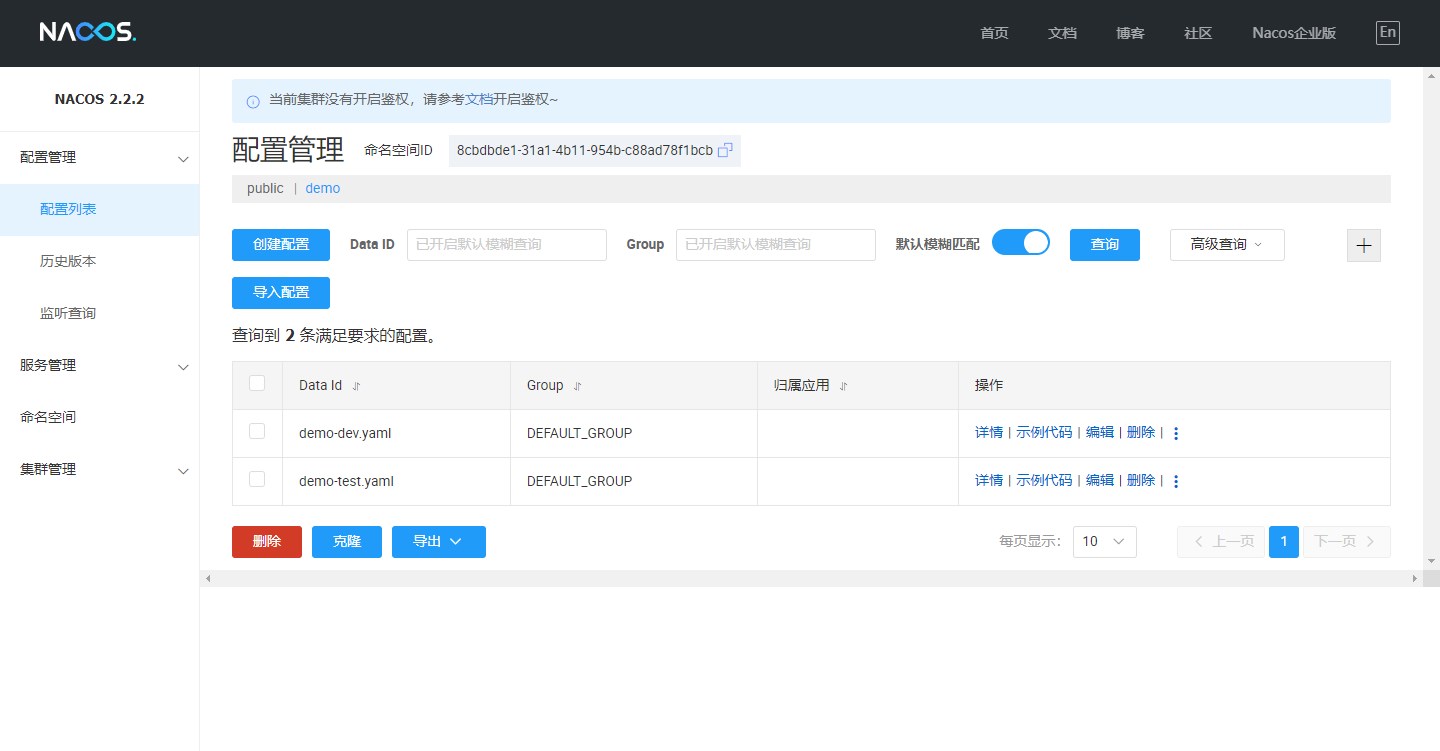Viewport: 1440px width, 751px height.
Task: Click pagination page 1 button
Action: point(1284,542)
